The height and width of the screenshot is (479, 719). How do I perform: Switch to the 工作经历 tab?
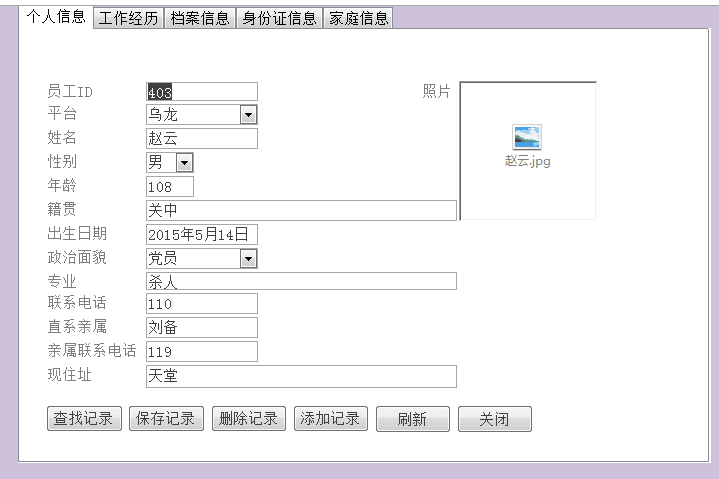click(x=128, y=18)
